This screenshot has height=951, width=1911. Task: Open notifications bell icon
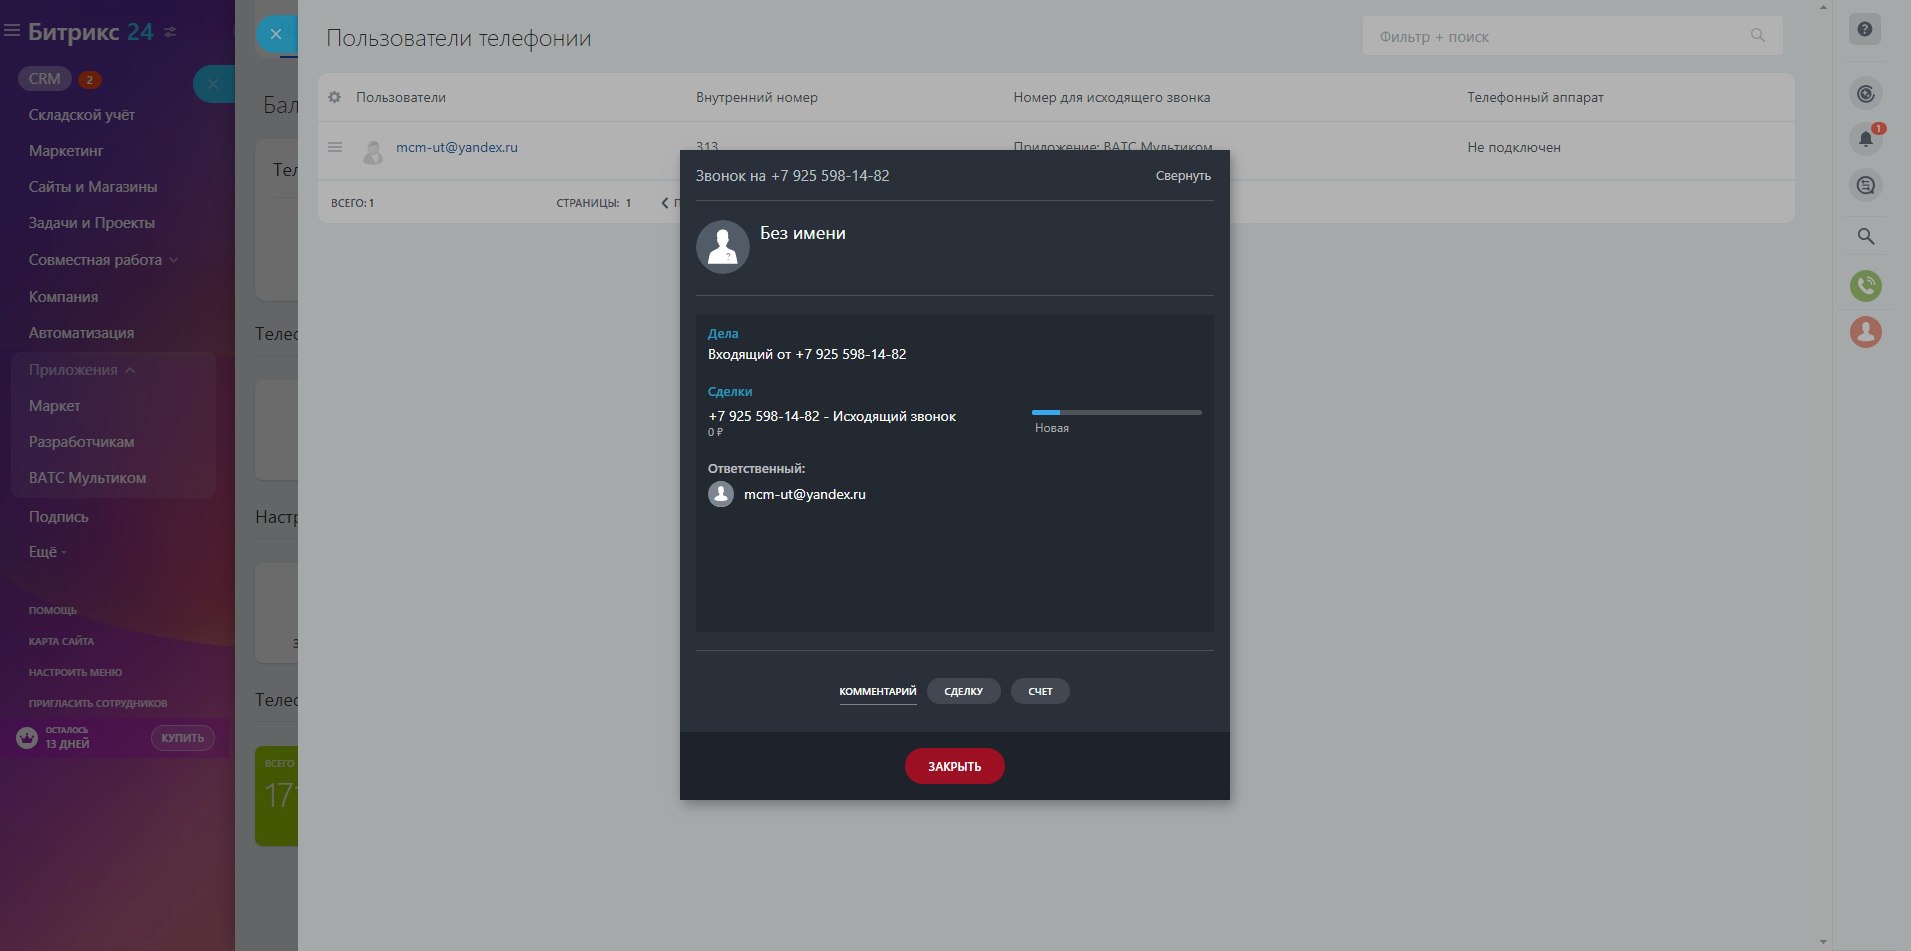(1866, 139)
